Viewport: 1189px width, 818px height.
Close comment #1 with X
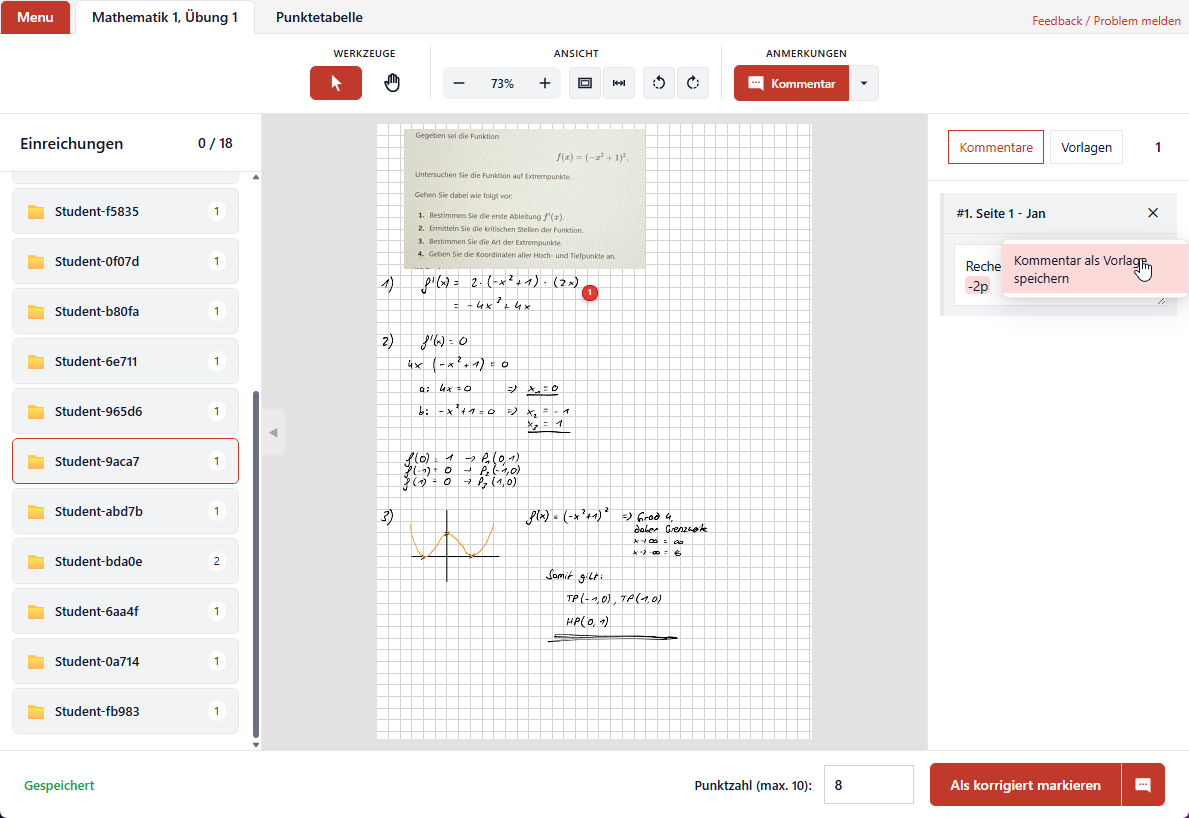(1153, 213)
